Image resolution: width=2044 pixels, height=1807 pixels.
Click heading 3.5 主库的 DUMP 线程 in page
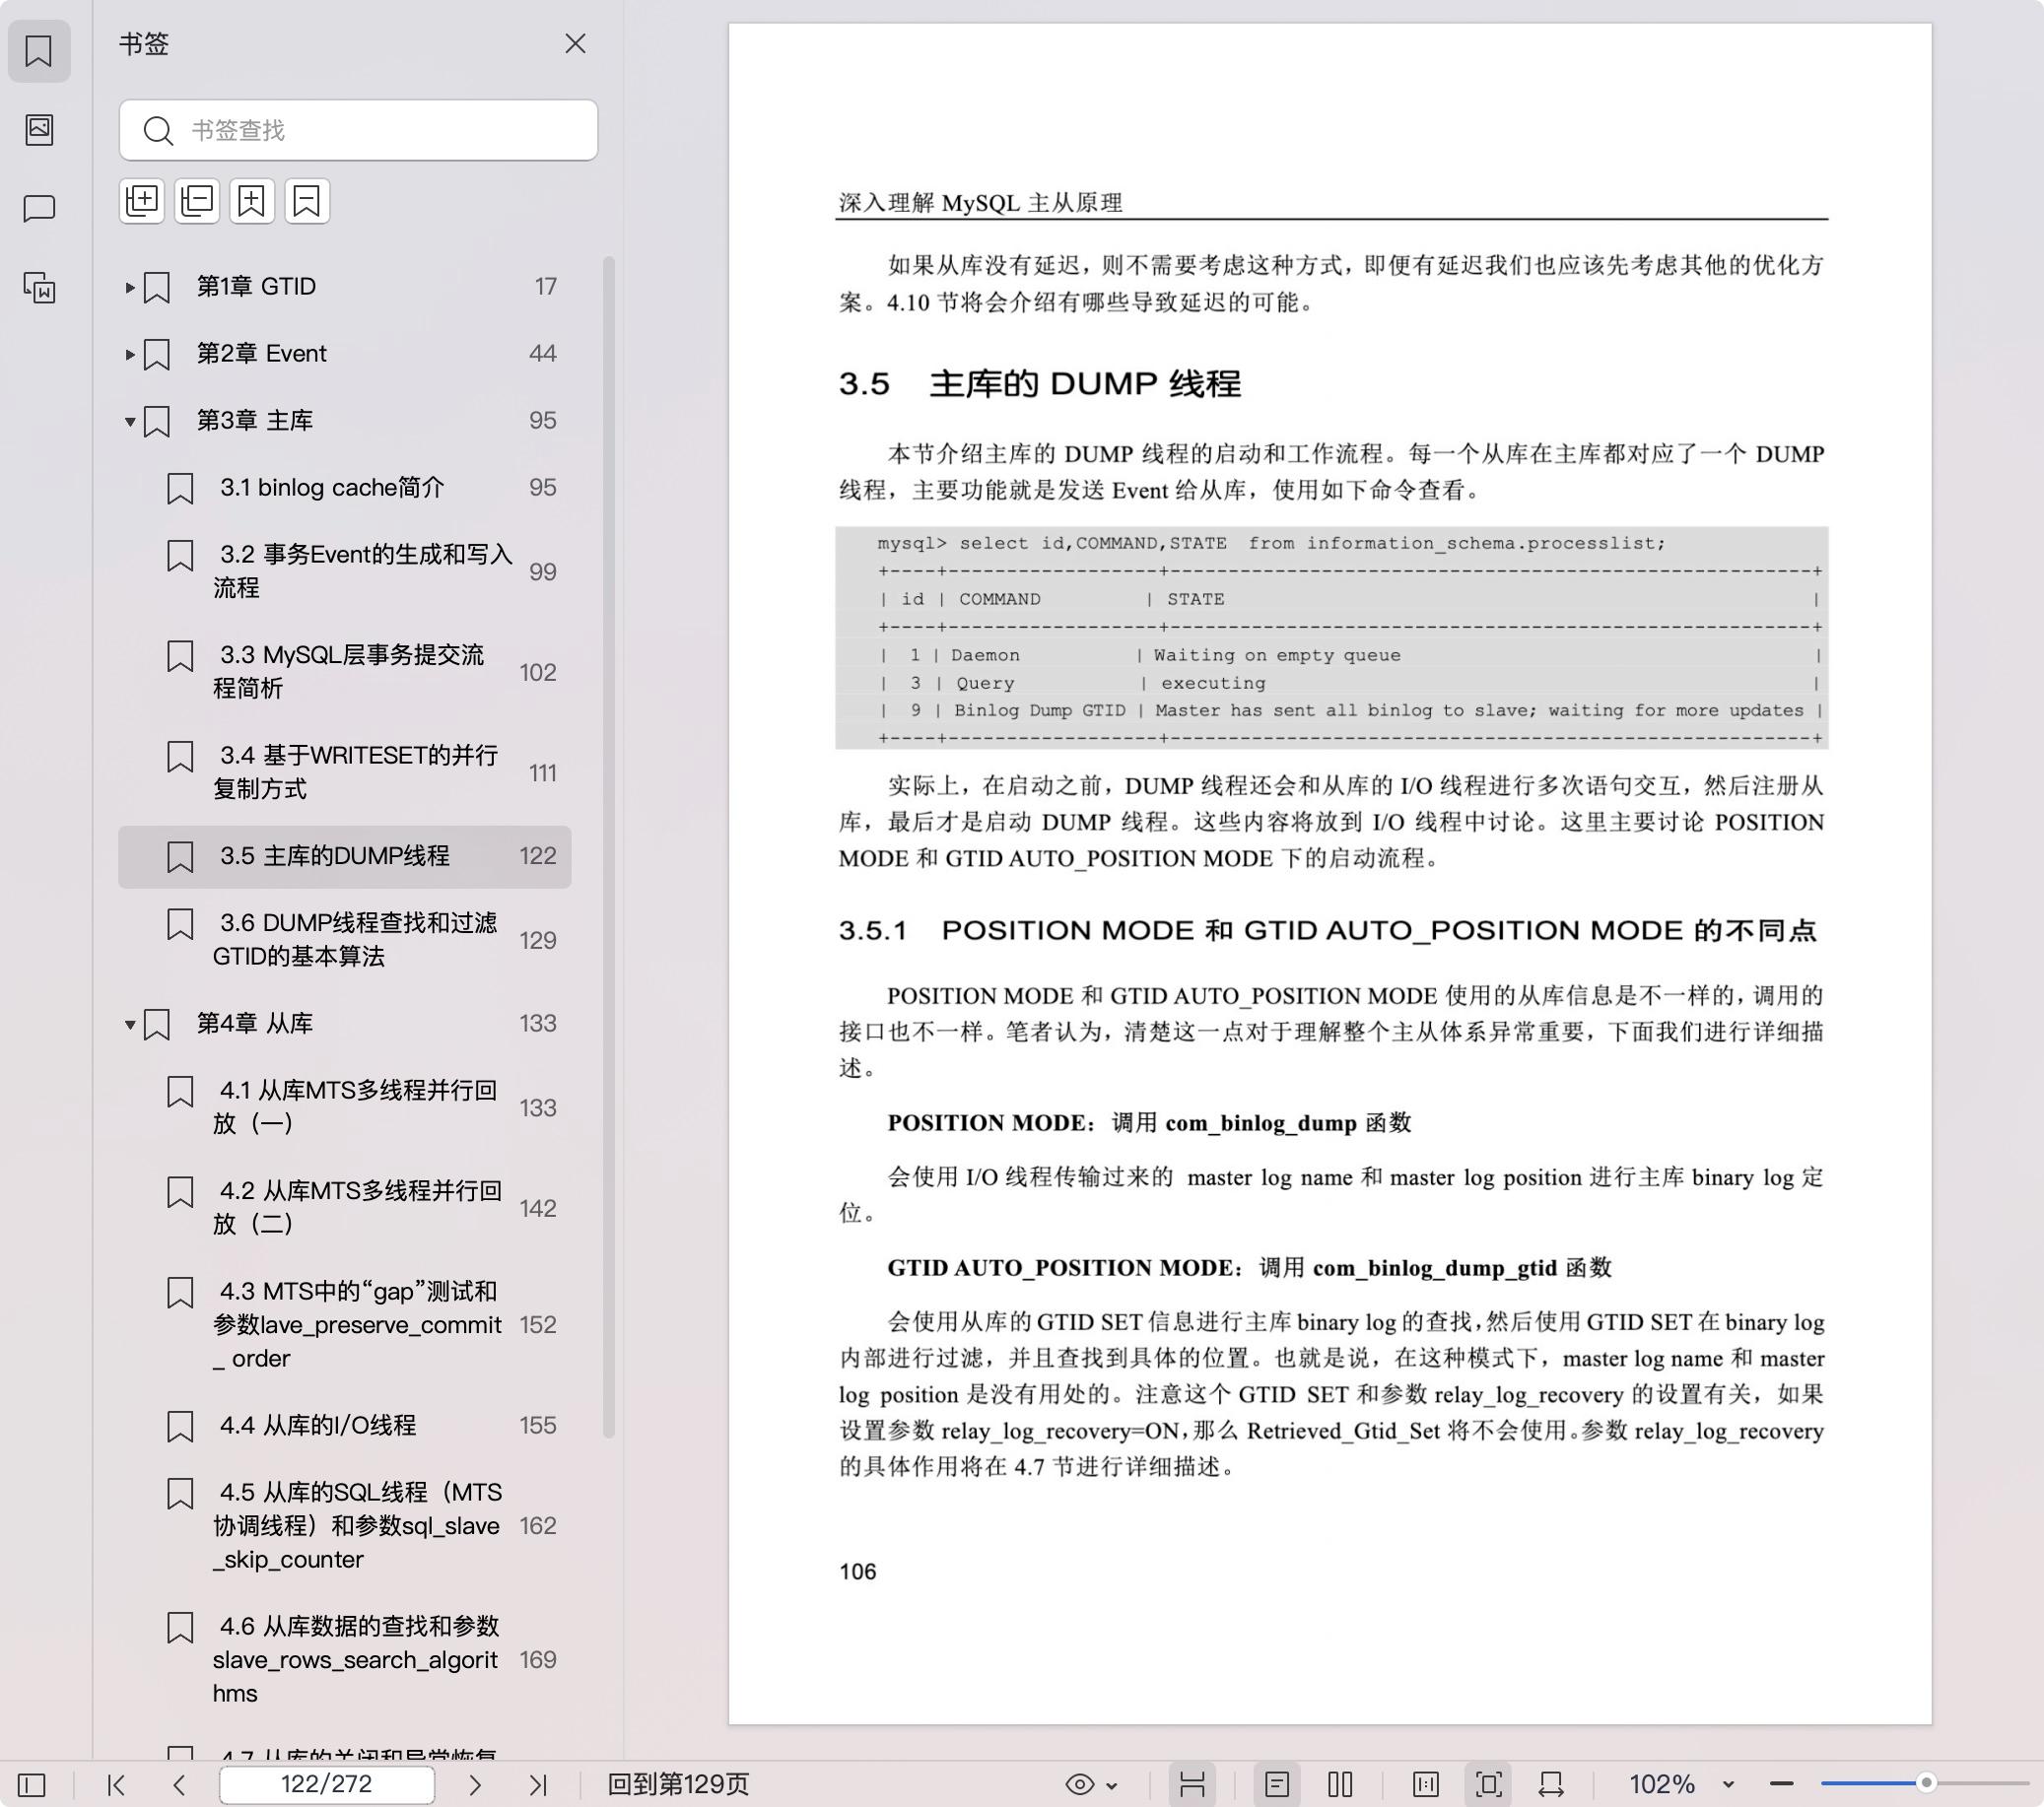tap(1040, 384)
